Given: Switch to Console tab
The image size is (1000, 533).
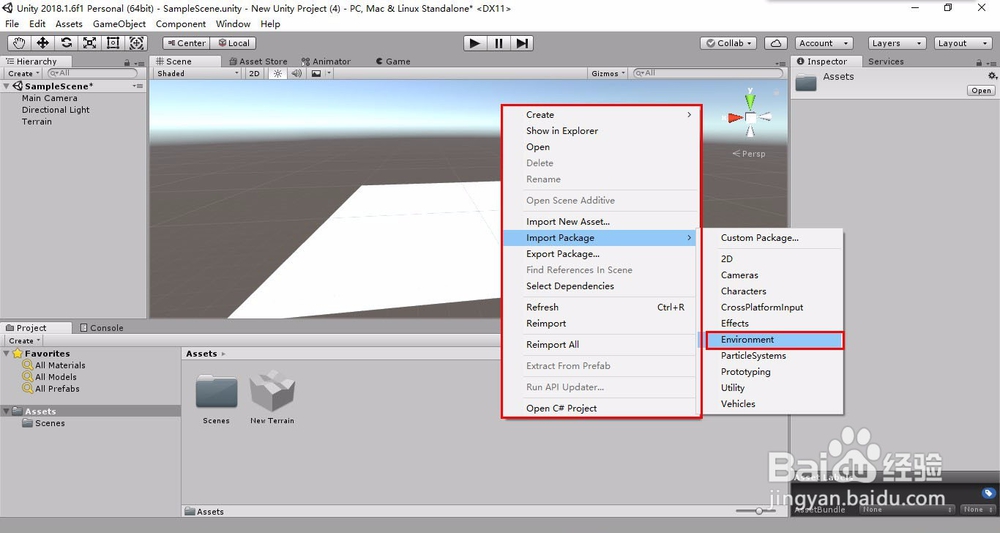Looking at the screenshot, I should (101, 328).
